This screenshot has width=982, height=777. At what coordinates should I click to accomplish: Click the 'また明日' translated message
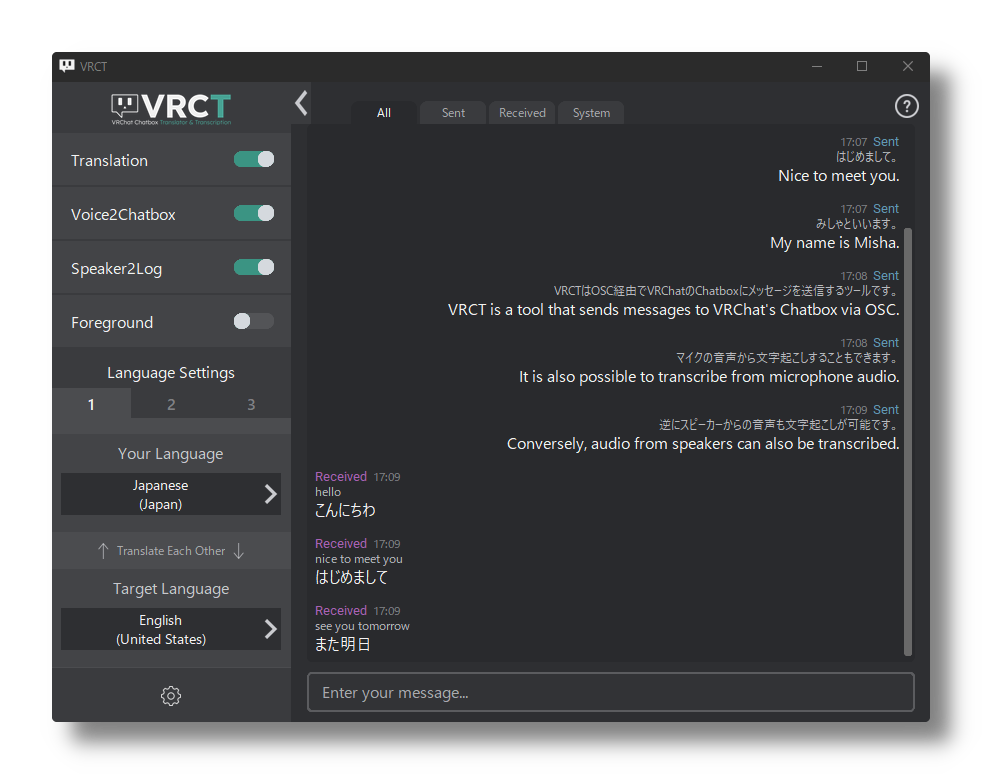343,644
